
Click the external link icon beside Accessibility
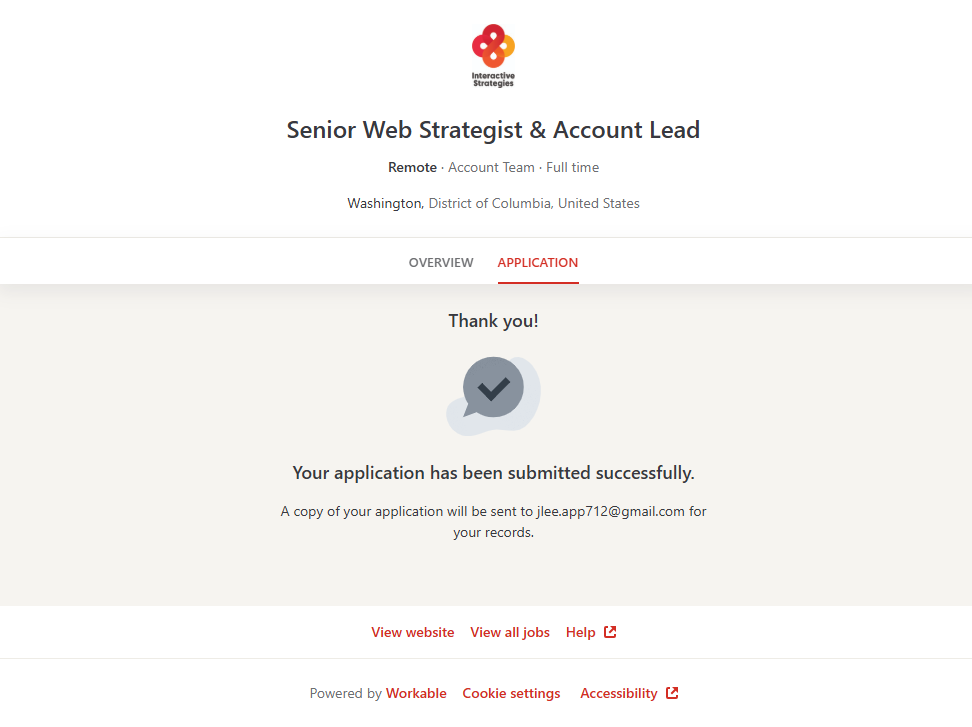(672, 693)
